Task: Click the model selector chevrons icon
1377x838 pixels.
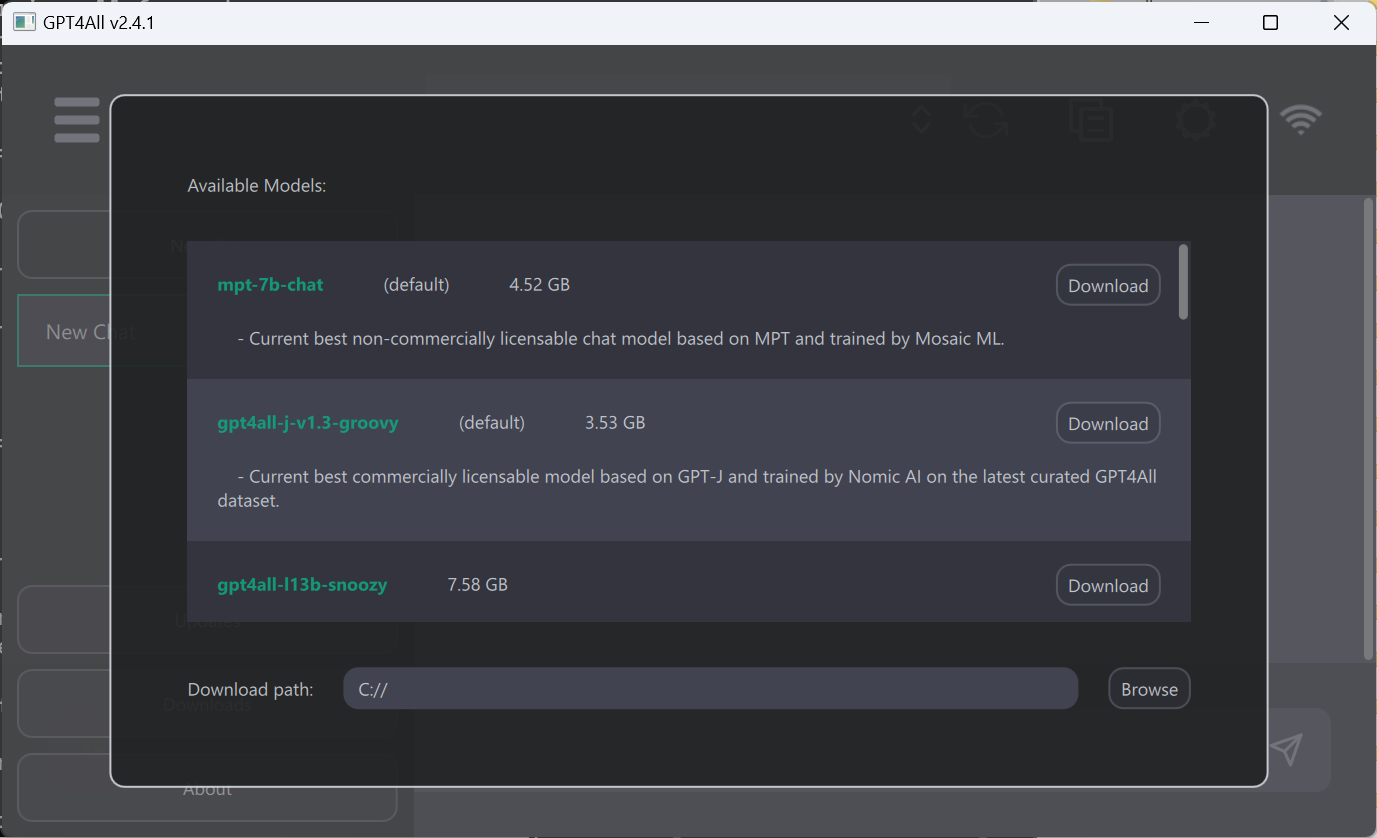Action: pyautogui.click(x=920, y=119)
